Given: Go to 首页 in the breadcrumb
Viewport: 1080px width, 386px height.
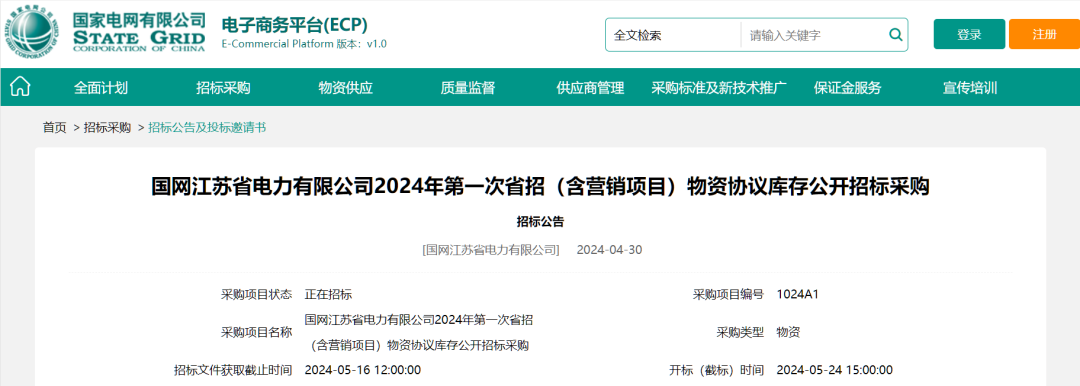Looking at the screenshot, I should point(54,128).
